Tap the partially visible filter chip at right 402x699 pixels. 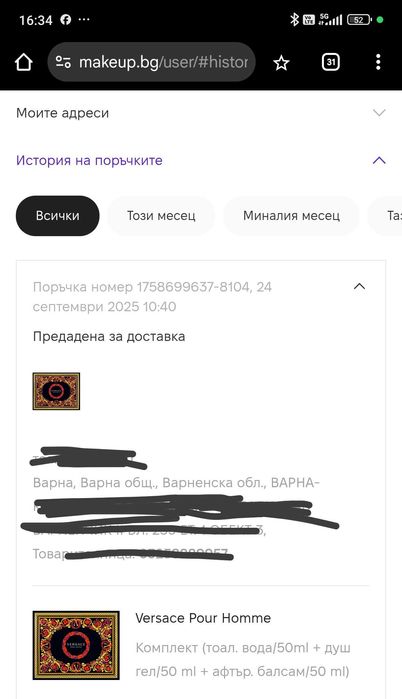[385, 216]
